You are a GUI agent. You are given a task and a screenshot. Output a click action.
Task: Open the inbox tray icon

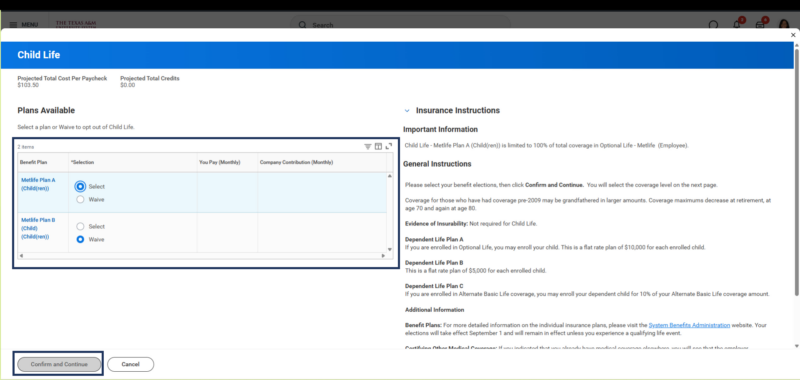(760, 24)
